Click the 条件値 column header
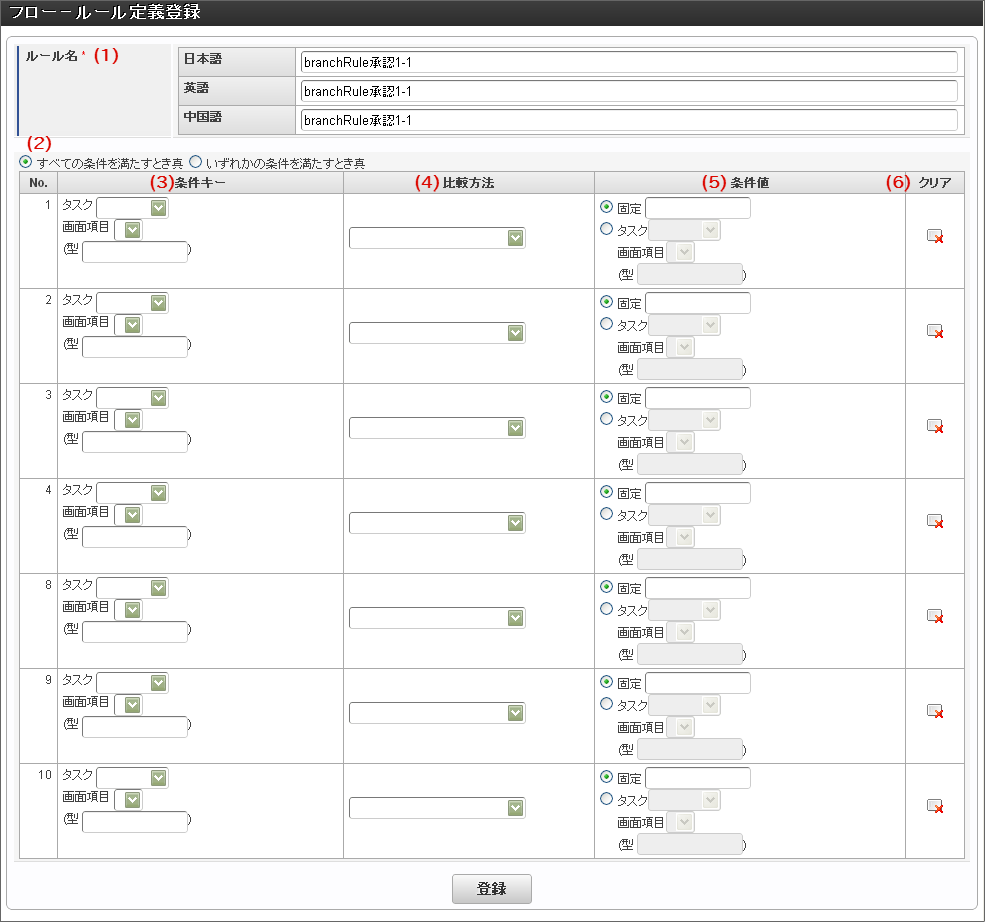The image size is (985, 922). [749, 183]
